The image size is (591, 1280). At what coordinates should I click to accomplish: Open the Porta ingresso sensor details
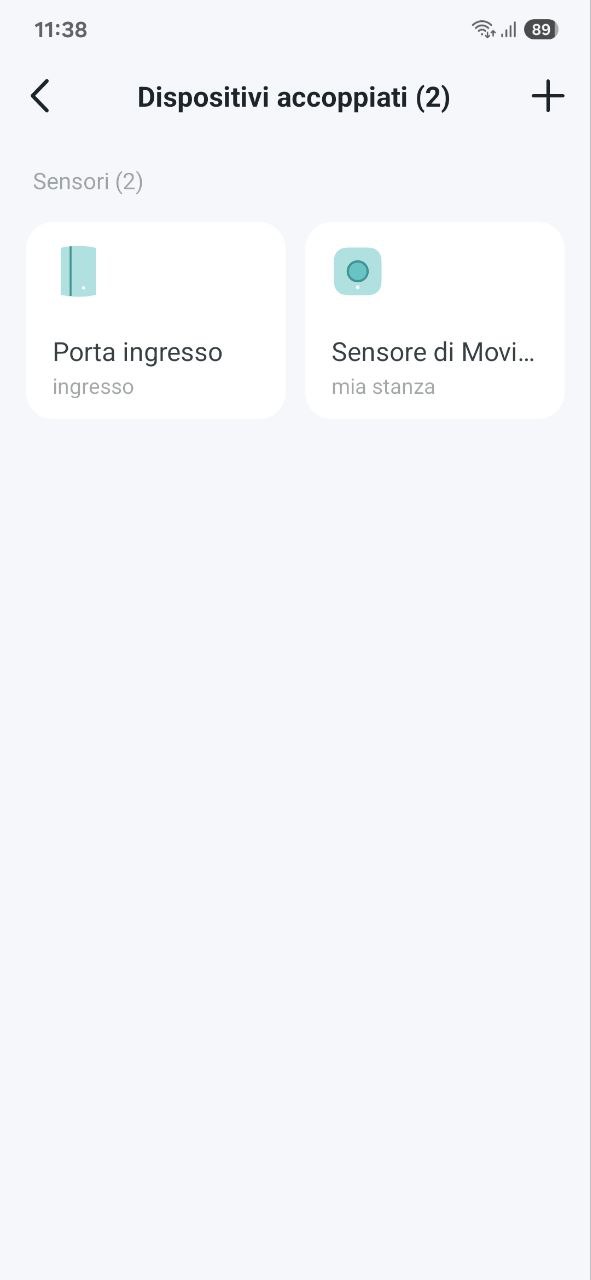tap(155, 320)
